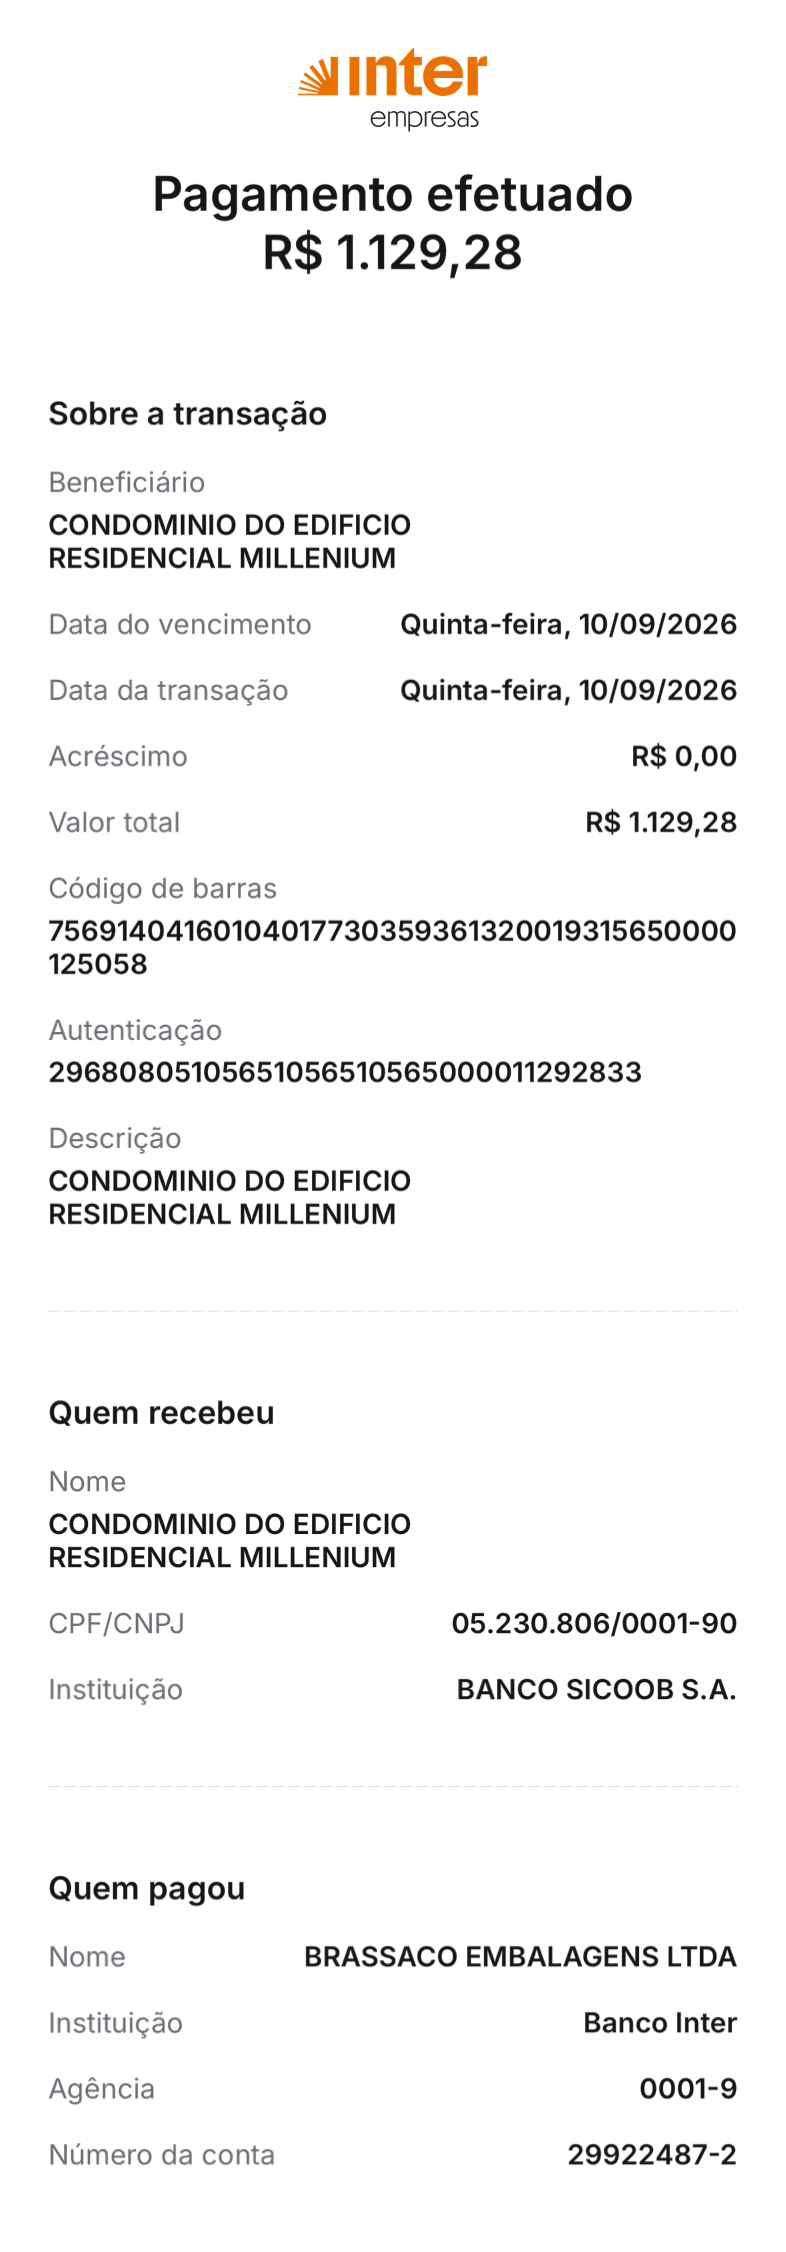Click the Agência value 0001-9
The image size is (786, 2252).
tap(688, 2089)
